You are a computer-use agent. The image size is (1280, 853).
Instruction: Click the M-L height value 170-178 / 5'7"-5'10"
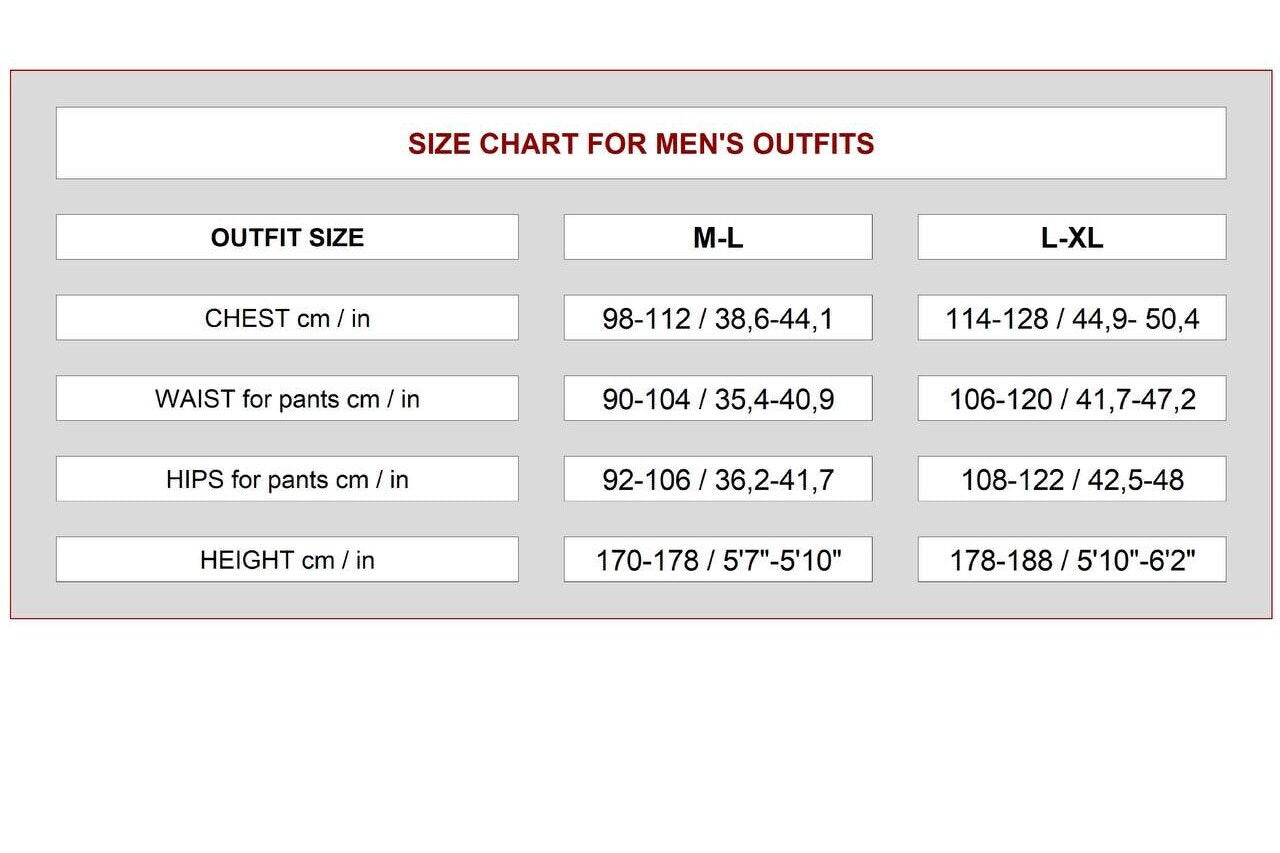tap(718, 560)
